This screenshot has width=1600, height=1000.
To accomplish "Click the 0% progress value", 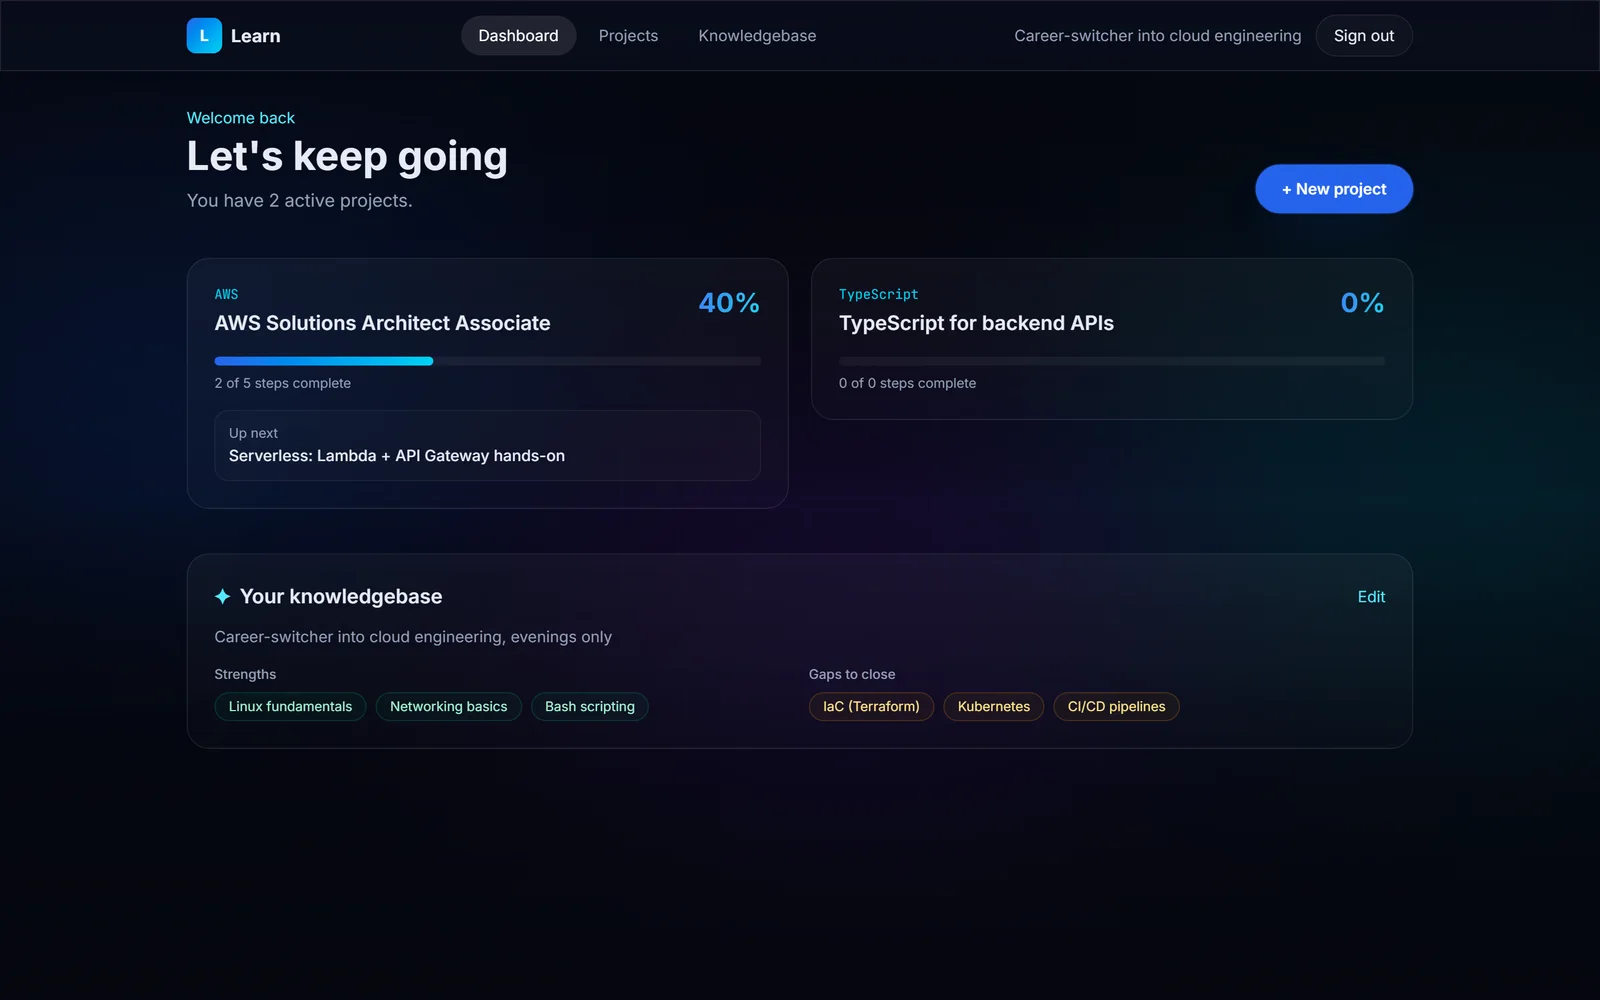I will pyautogui.click(x=1362, y=303).
